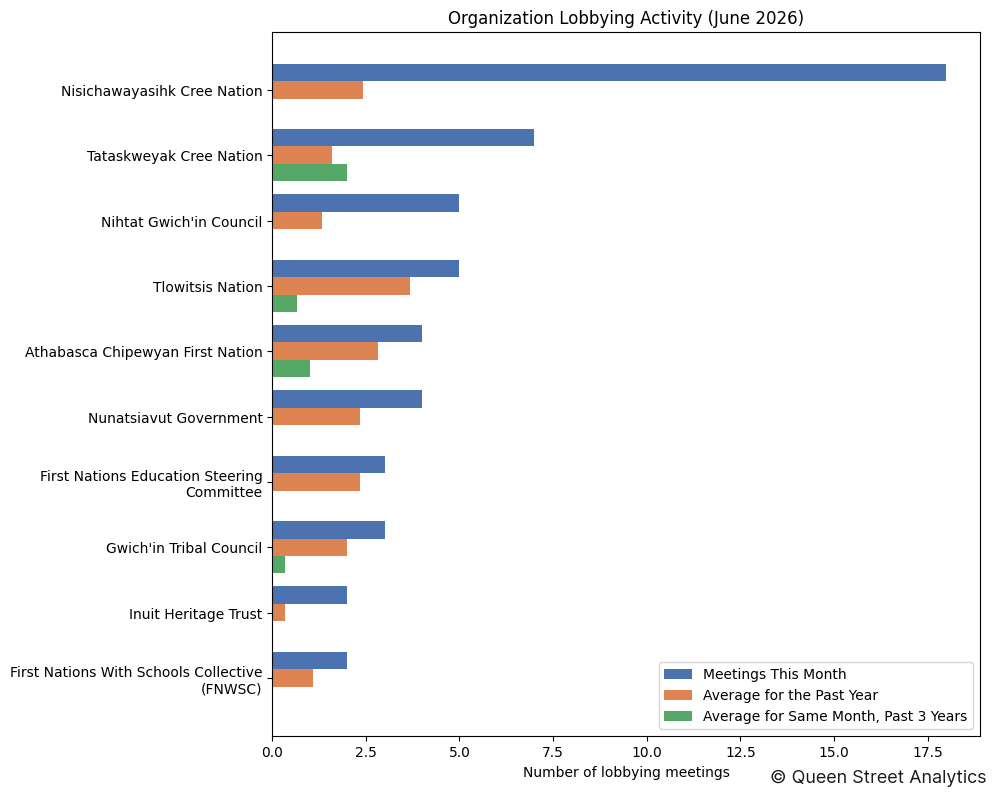996x796 pixels.
Task: Click Athabasca Chipewyan First Nation blue bar
Action: point(347,334)
